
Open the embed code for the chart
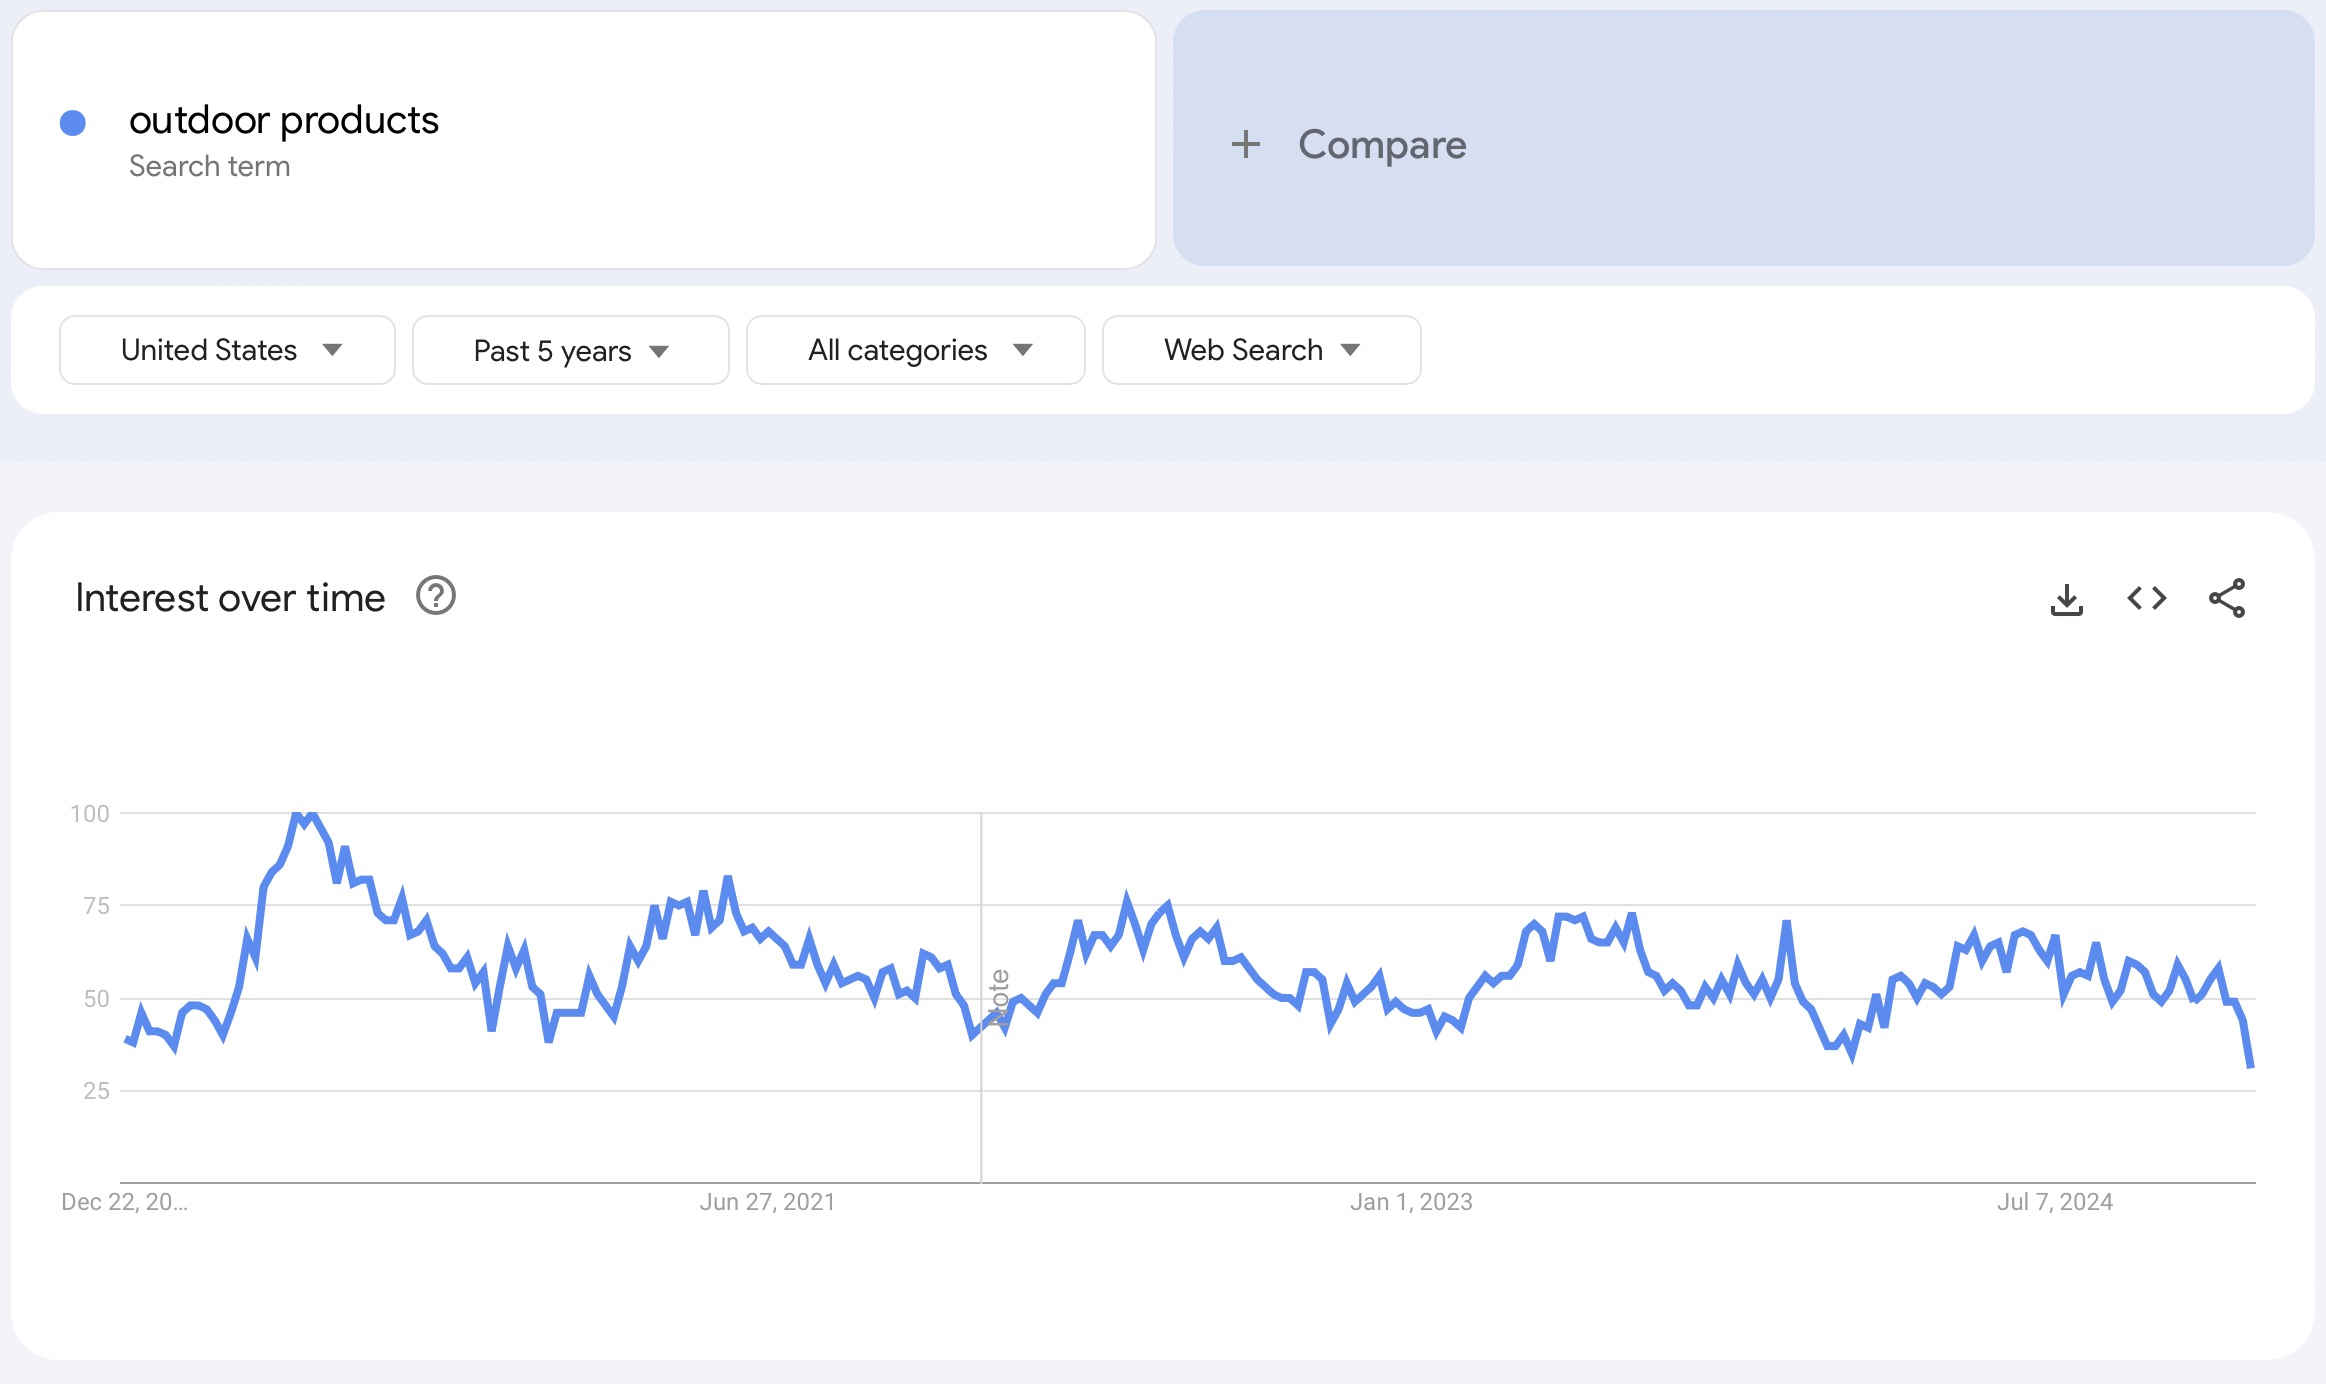(x=2146, y=597)
